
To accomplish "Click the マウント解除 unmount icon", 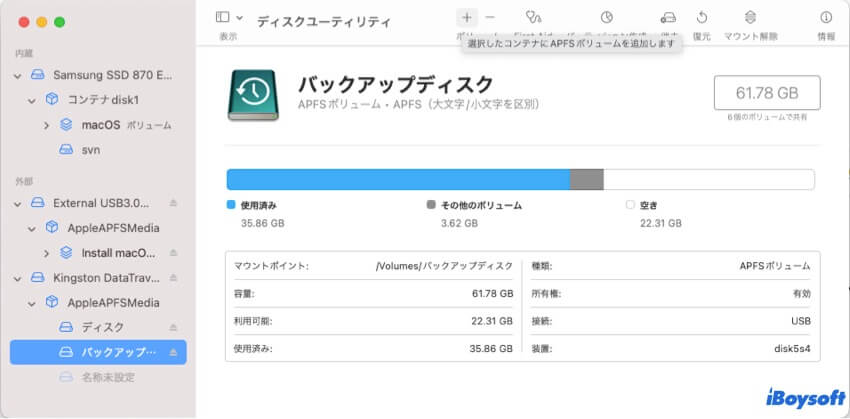I will (750, 18).
